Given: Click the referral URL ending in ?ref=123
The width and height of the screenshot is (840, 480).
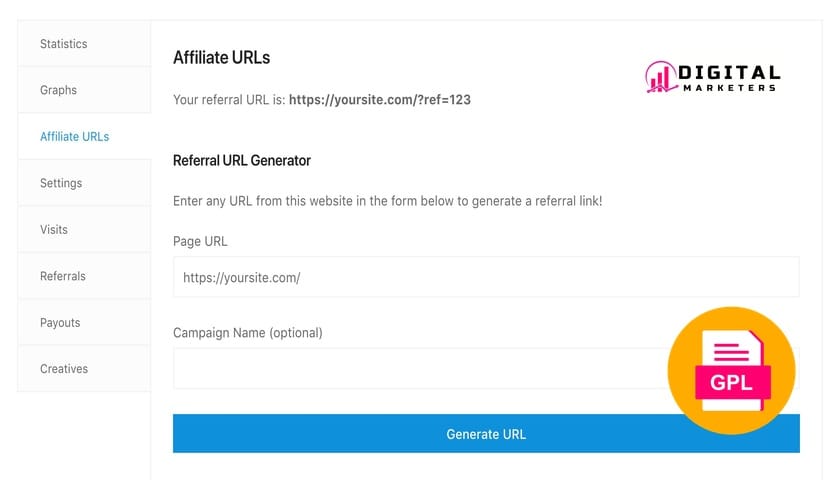Looking at the screenshot, I should point(380,100).
